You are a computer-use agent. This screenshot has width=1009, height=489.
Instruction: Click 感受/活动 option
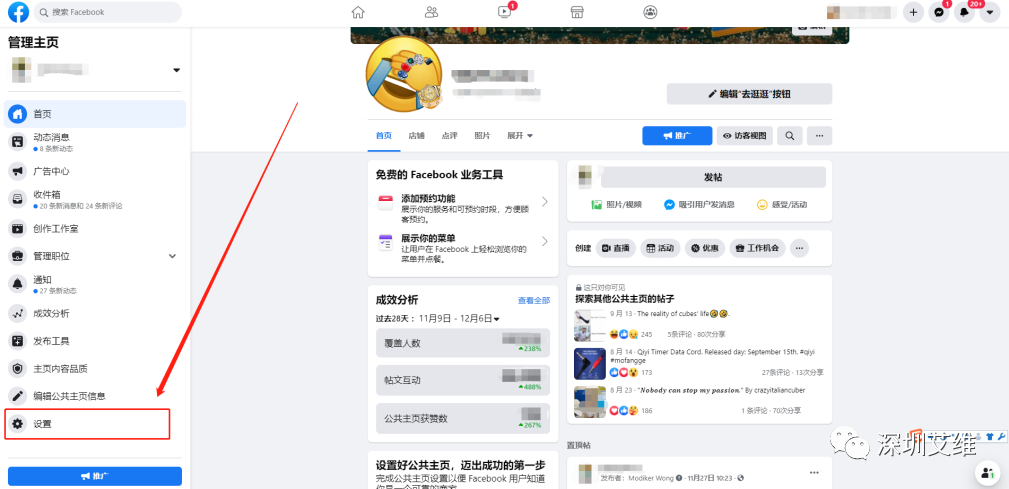point(782,205)
